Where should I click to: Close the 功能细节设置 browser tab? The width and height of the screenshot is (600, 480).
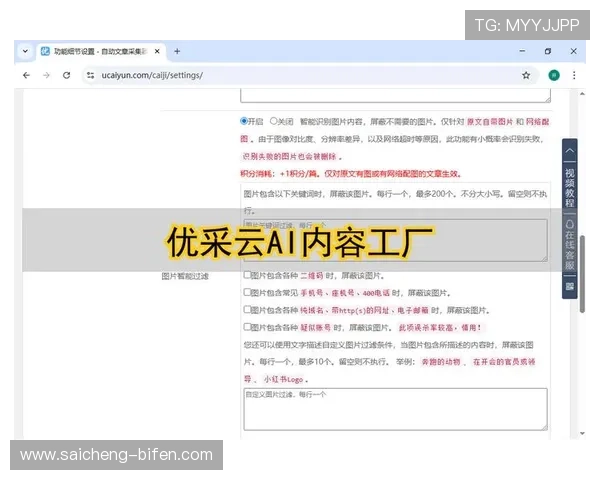tap(157, 51)
